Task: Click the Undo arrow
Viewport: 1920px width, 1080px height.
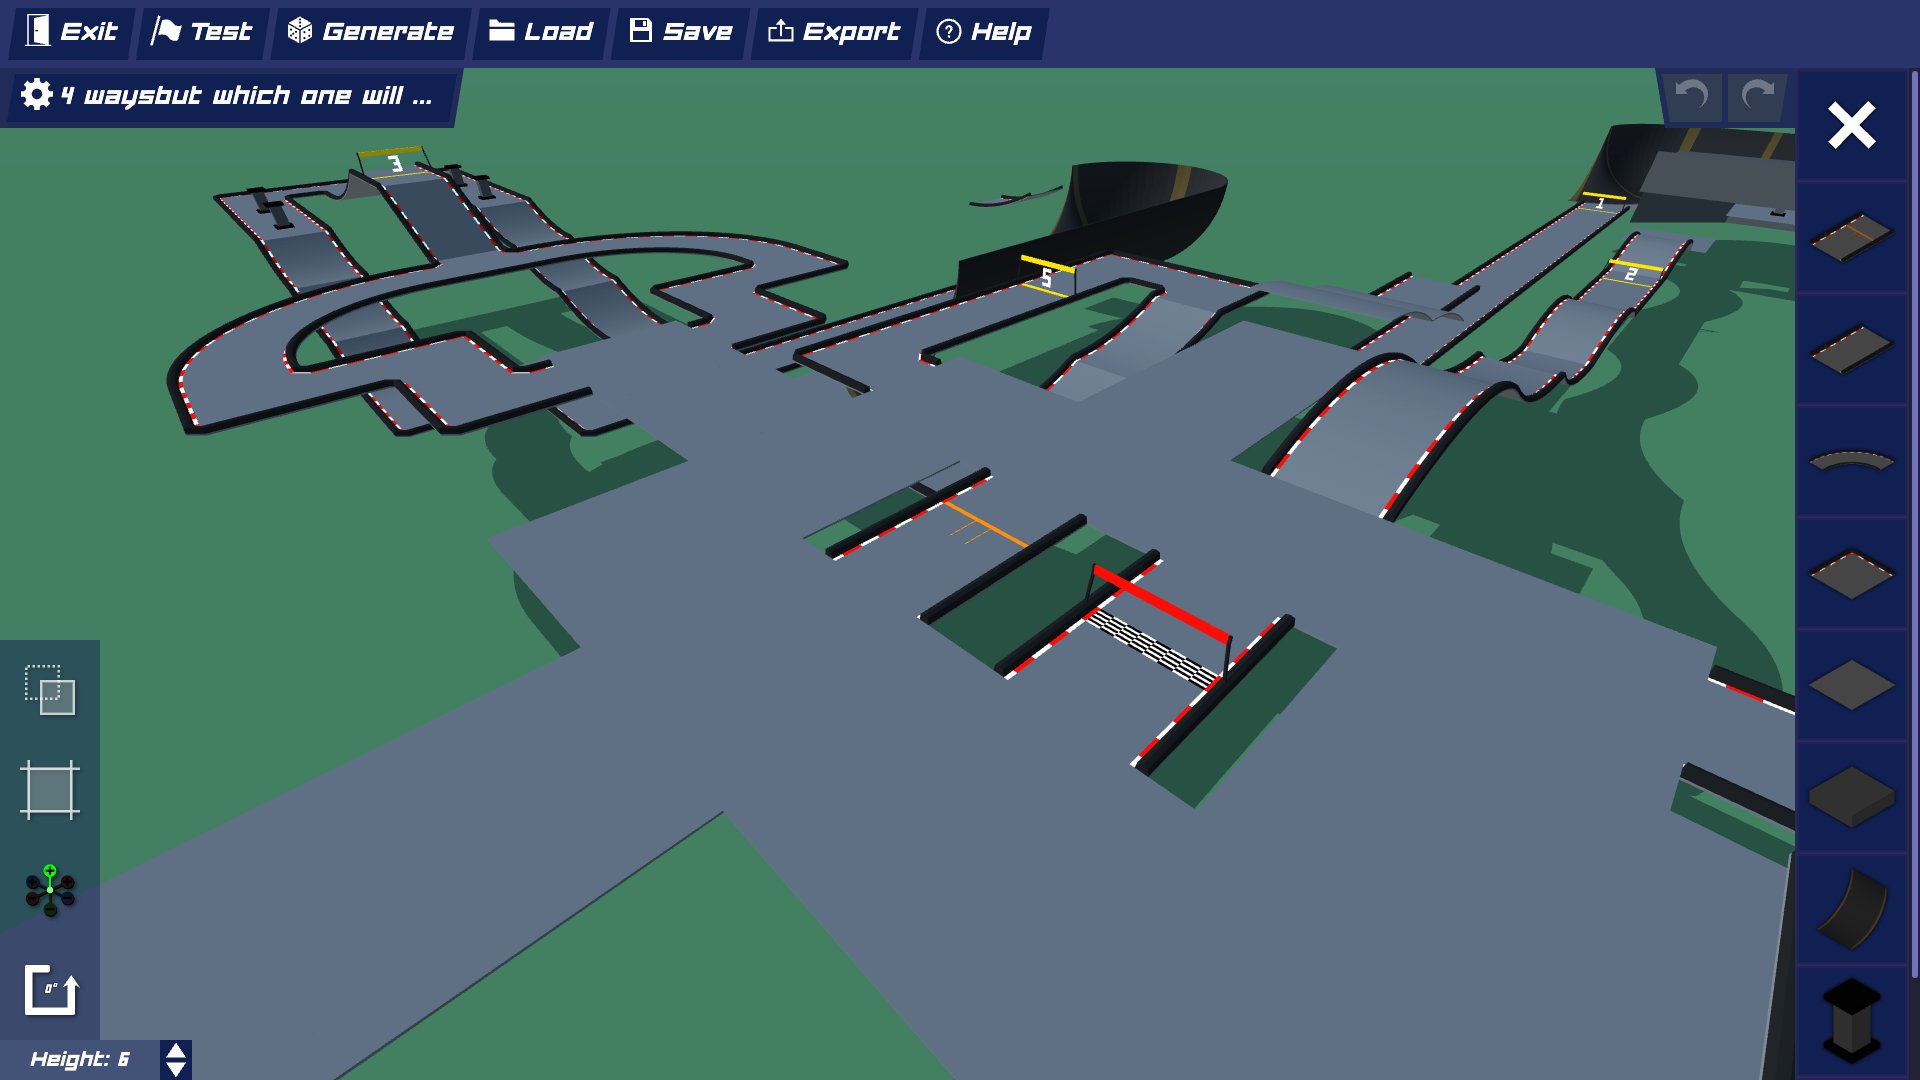Action: 1692,97
